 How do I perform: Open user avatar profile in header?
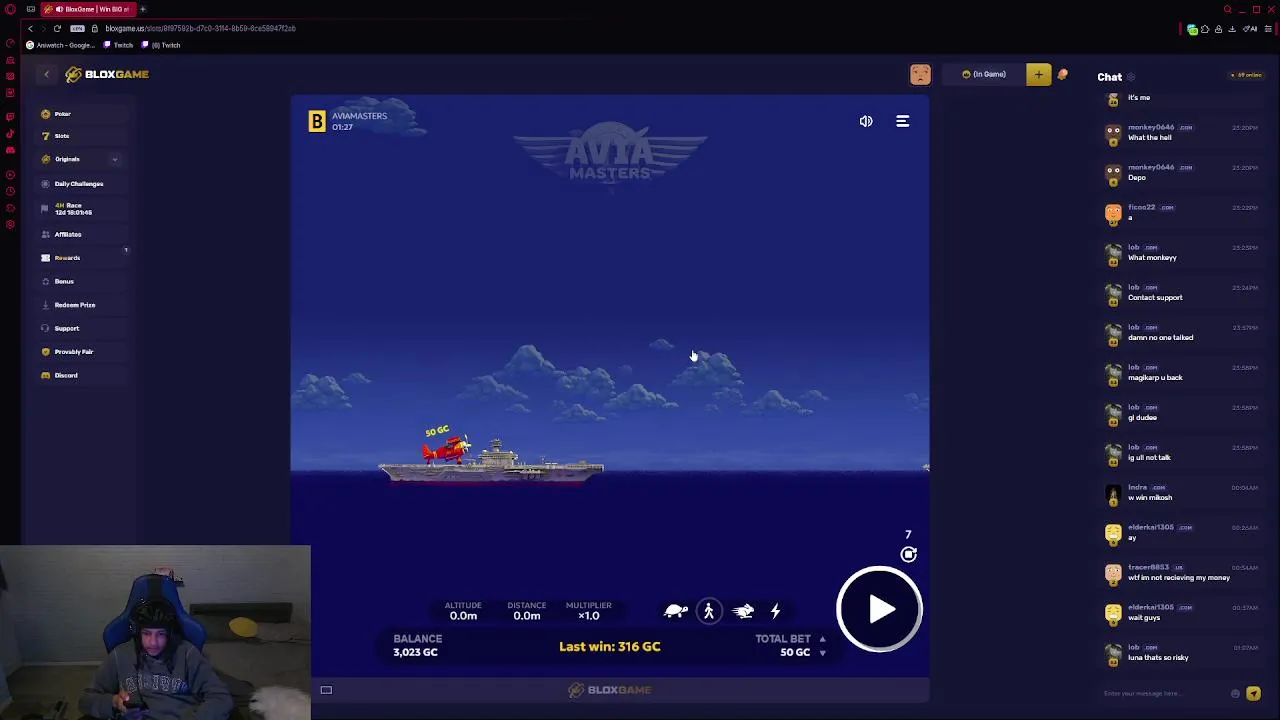coord(920,74)
